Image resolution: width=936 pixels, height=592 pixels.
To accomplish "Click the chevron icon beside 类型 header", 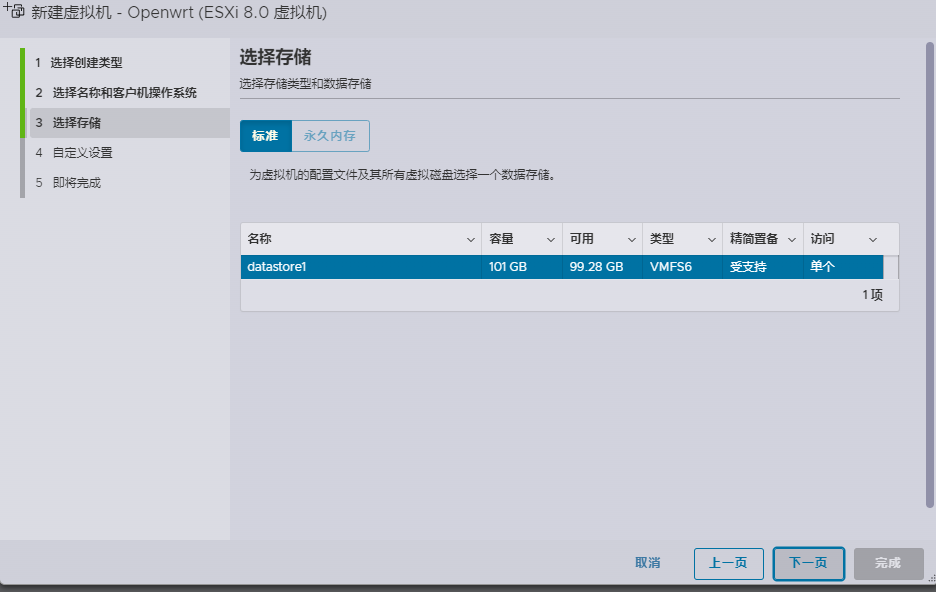I will coord(712,240).
